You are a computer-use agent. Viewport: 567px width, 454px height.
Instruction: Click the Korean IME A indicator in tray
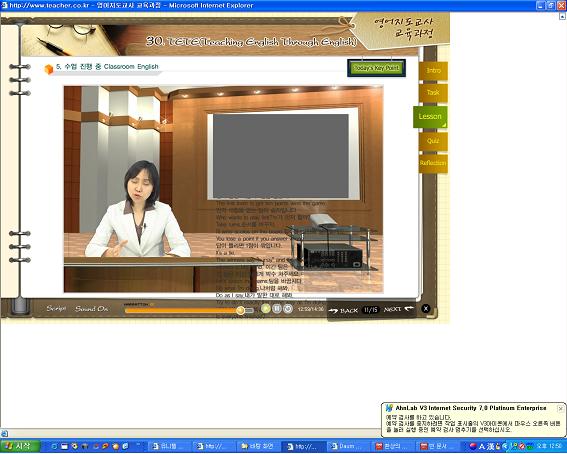coord(481,447)
